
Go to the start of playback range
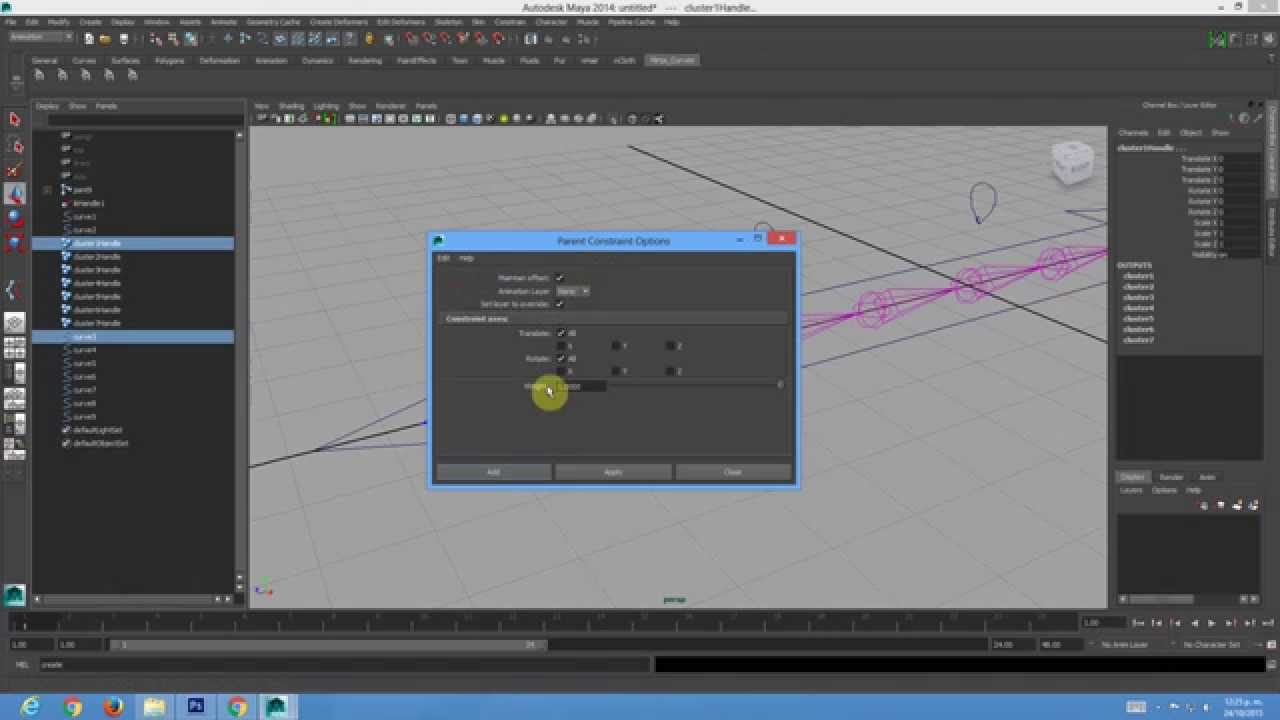click(1139, 623)
